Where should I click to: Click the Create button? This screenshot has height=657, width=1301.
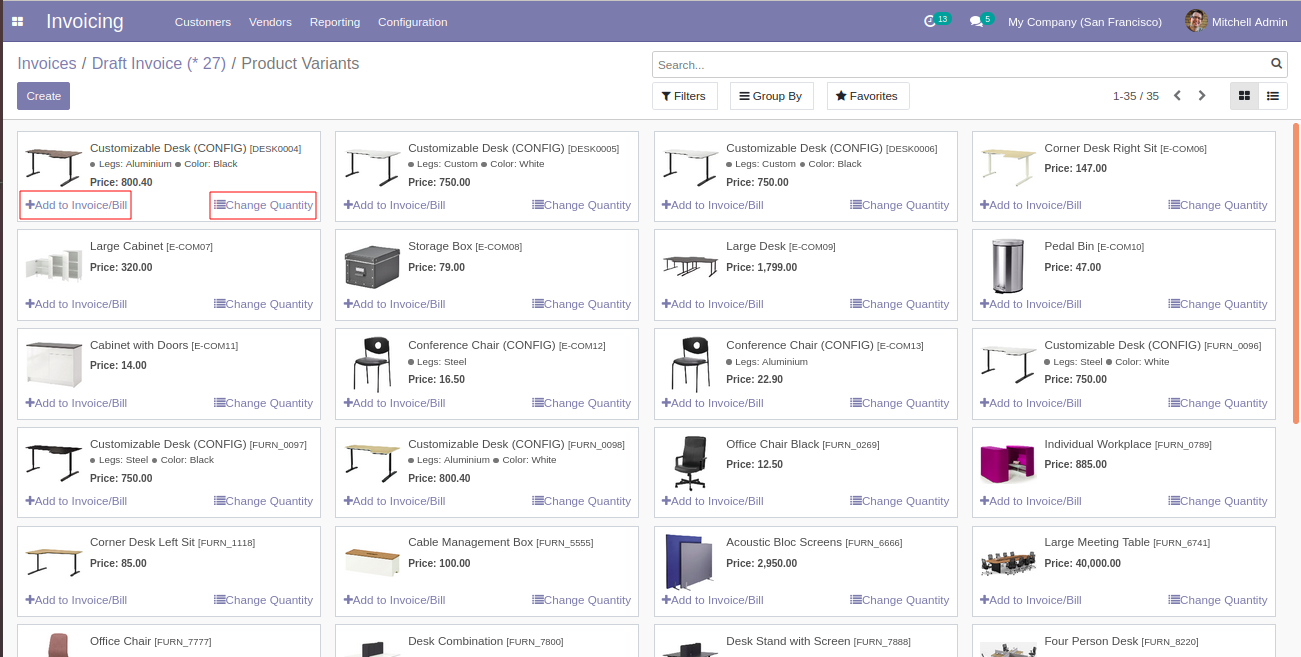pos(43,96)
